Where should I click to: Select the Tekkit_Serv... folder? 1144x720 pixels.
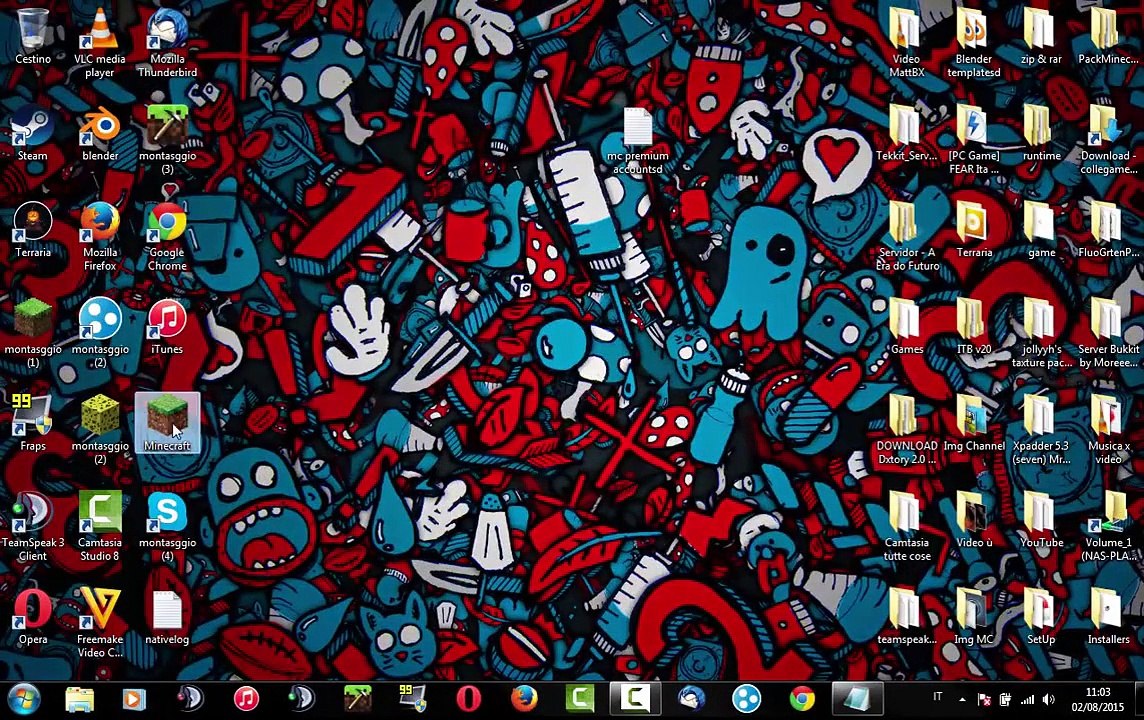point(906,133)
